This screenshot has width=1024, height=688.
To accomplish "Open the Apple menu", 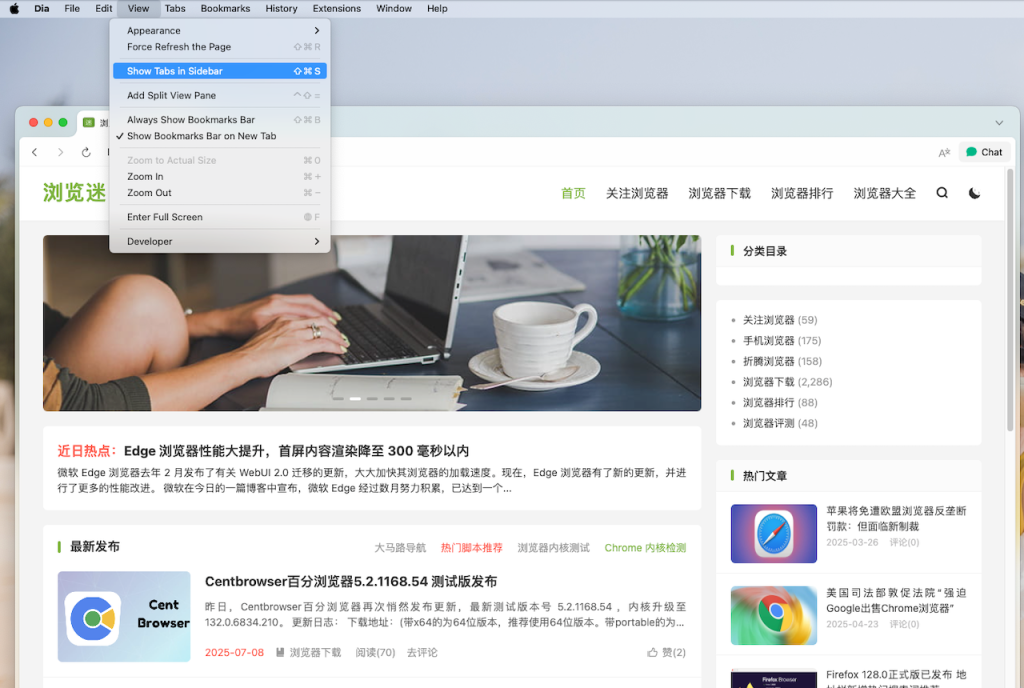I will 14,8.
